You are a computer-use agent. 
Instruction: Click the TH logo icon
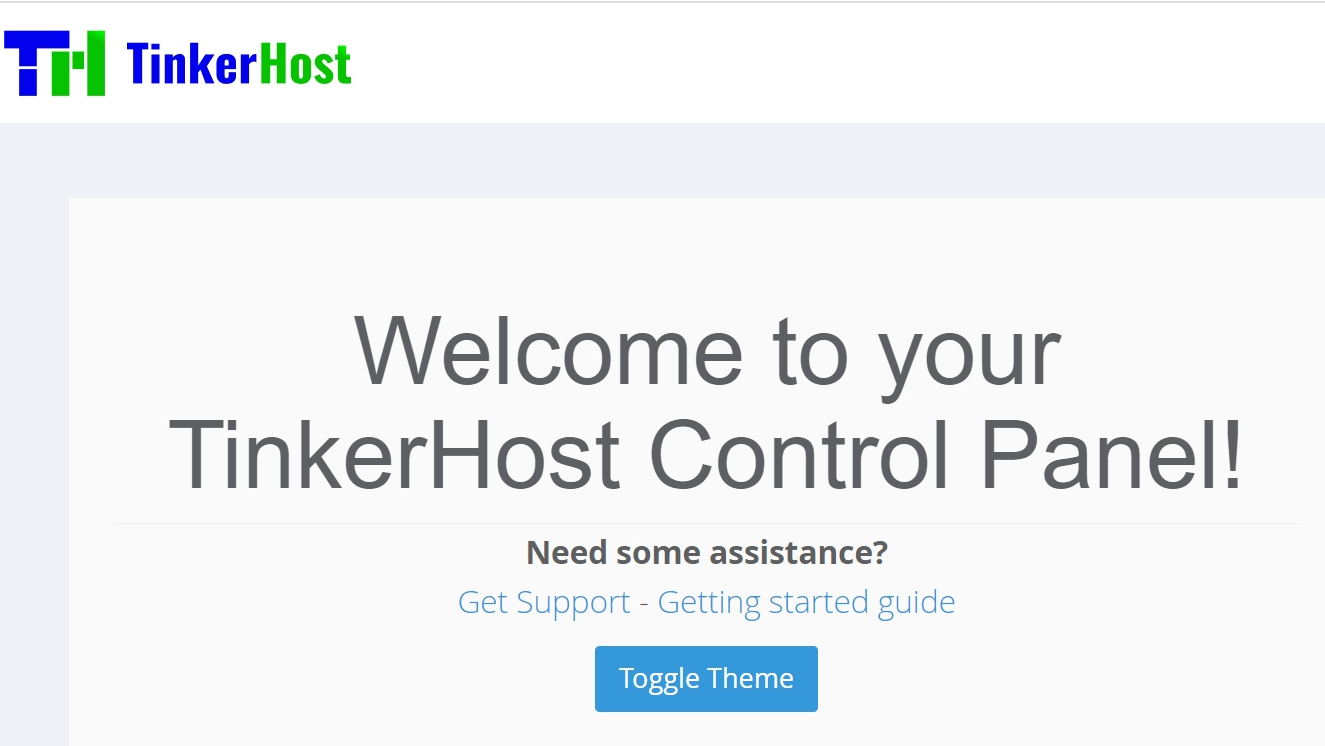pos(55,63)
